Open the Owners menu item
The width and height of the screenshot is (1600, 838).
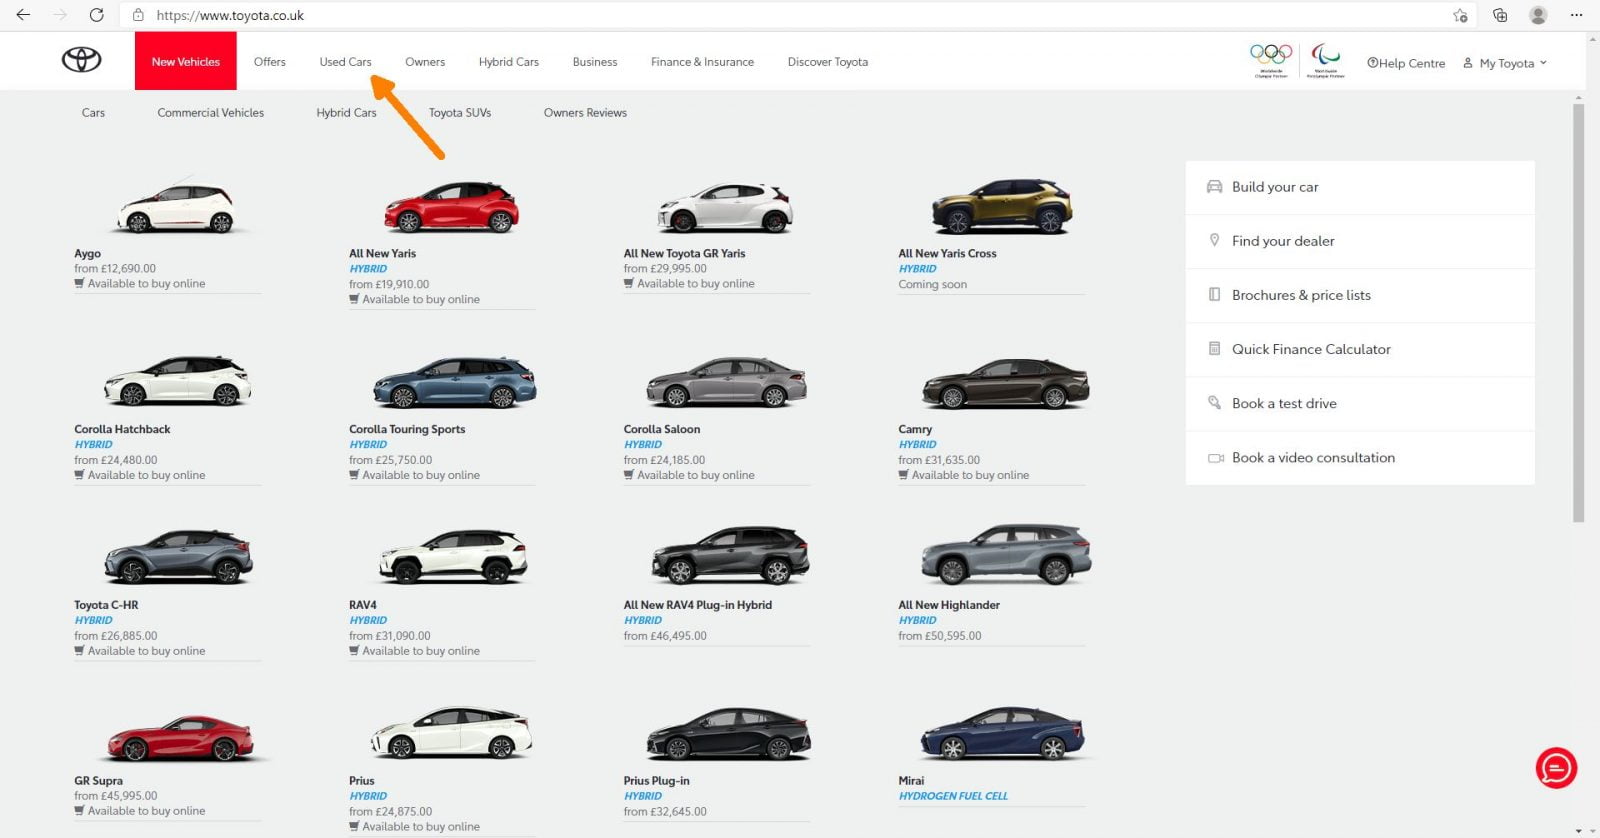425,61
